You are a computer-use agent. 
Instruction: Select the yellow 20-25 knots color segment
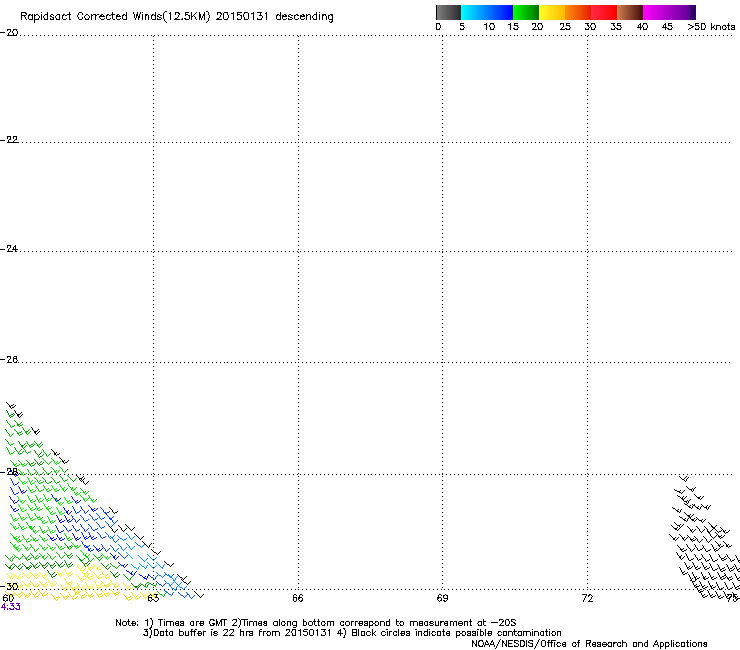[x=552, y=12]
